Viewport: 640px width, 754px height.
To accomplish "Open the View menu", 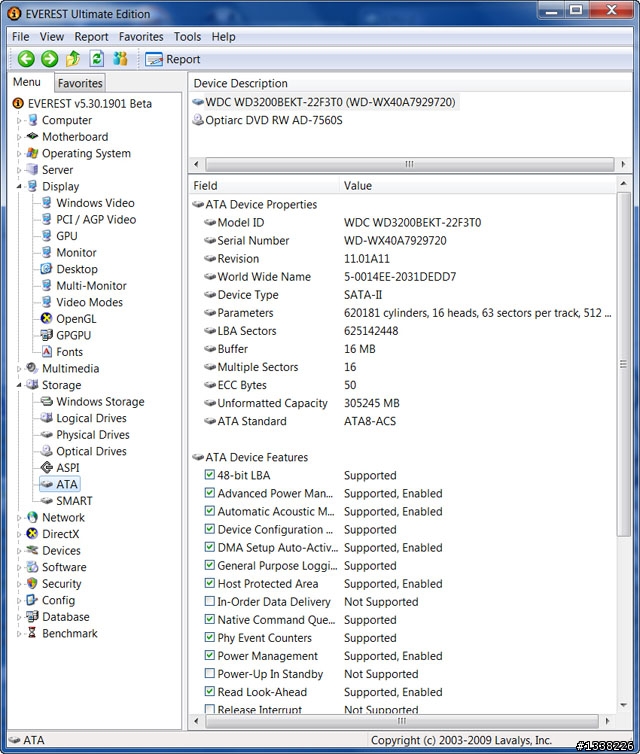I will 52,37.
